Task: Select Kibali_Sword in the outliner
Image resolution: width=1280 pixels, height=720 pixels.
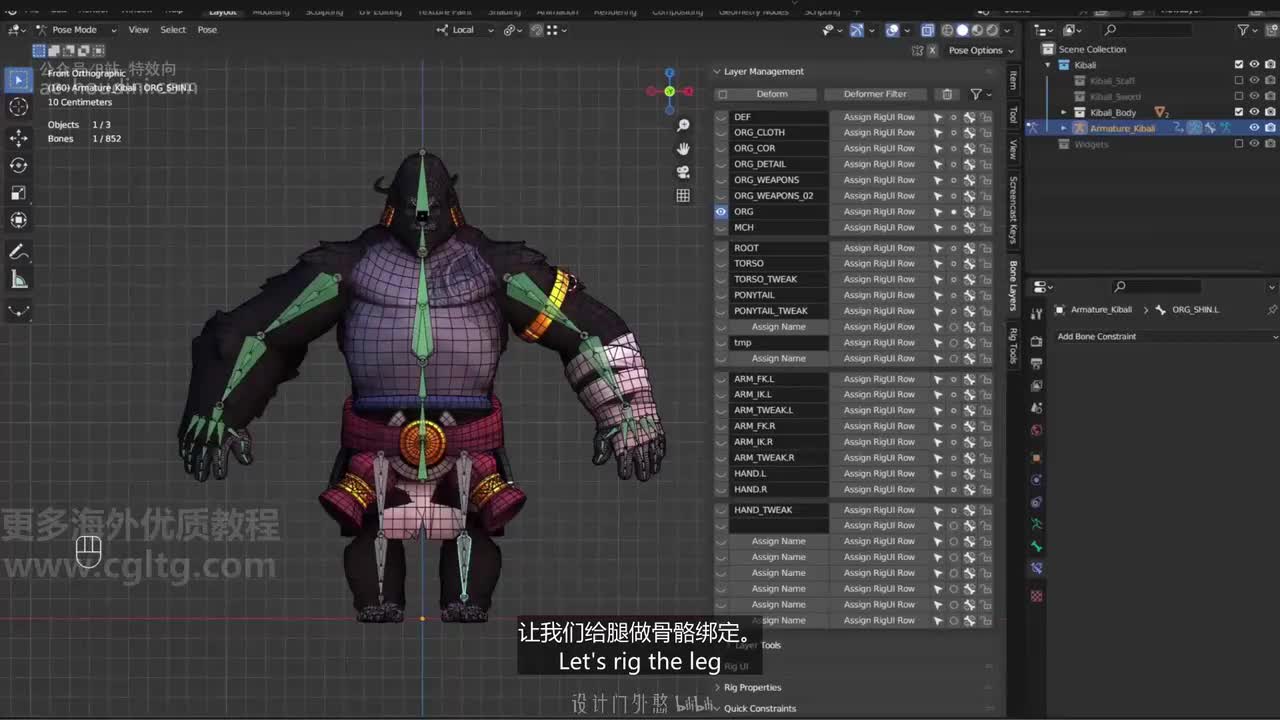Action: (x=1114, y=97)
